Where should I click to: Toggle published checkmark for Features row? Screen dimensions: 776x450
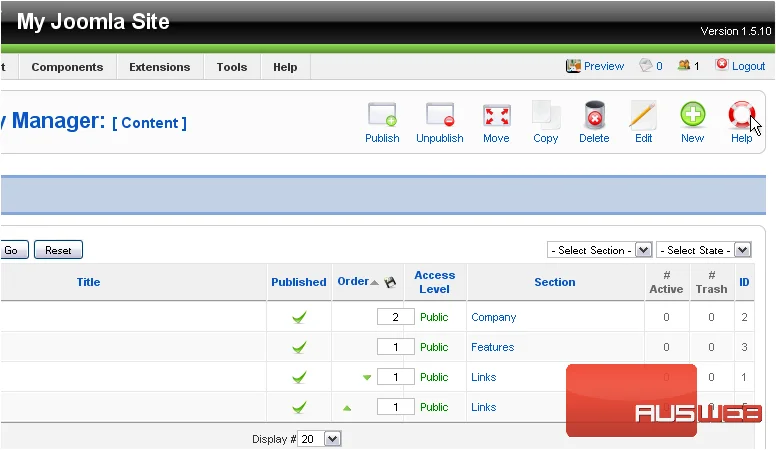(299, 348)
